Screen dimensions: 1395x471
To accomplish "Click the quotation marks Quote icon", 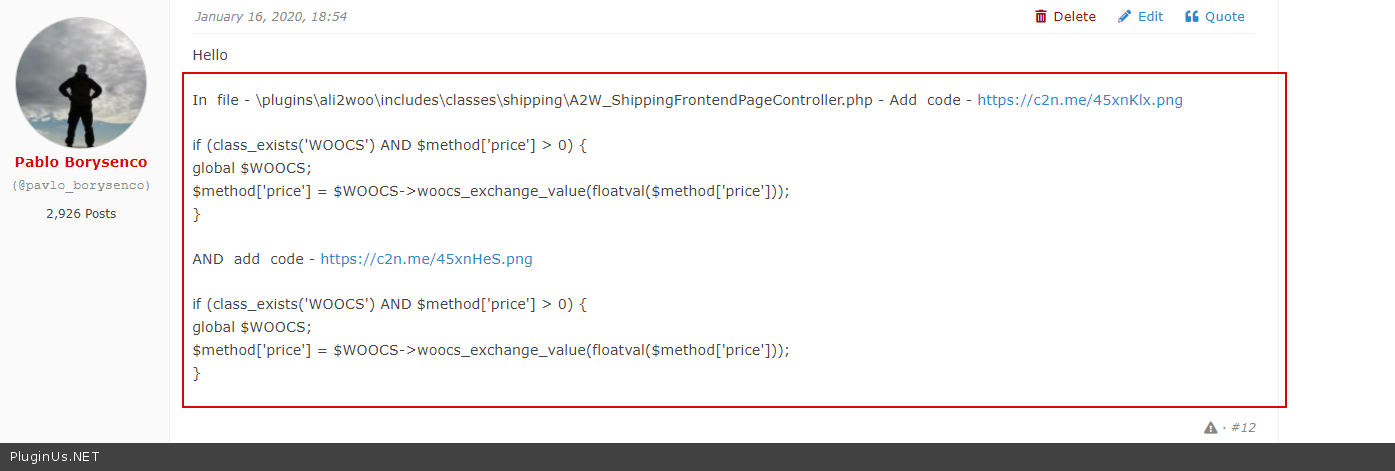I will click(1192, 16).
